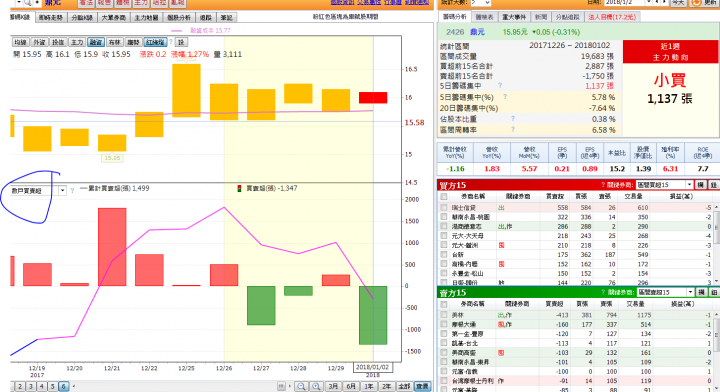
Task: Click help icon beside 5日籌碼集中(%)
Action: pyautogui.click(x=505, y=97)
